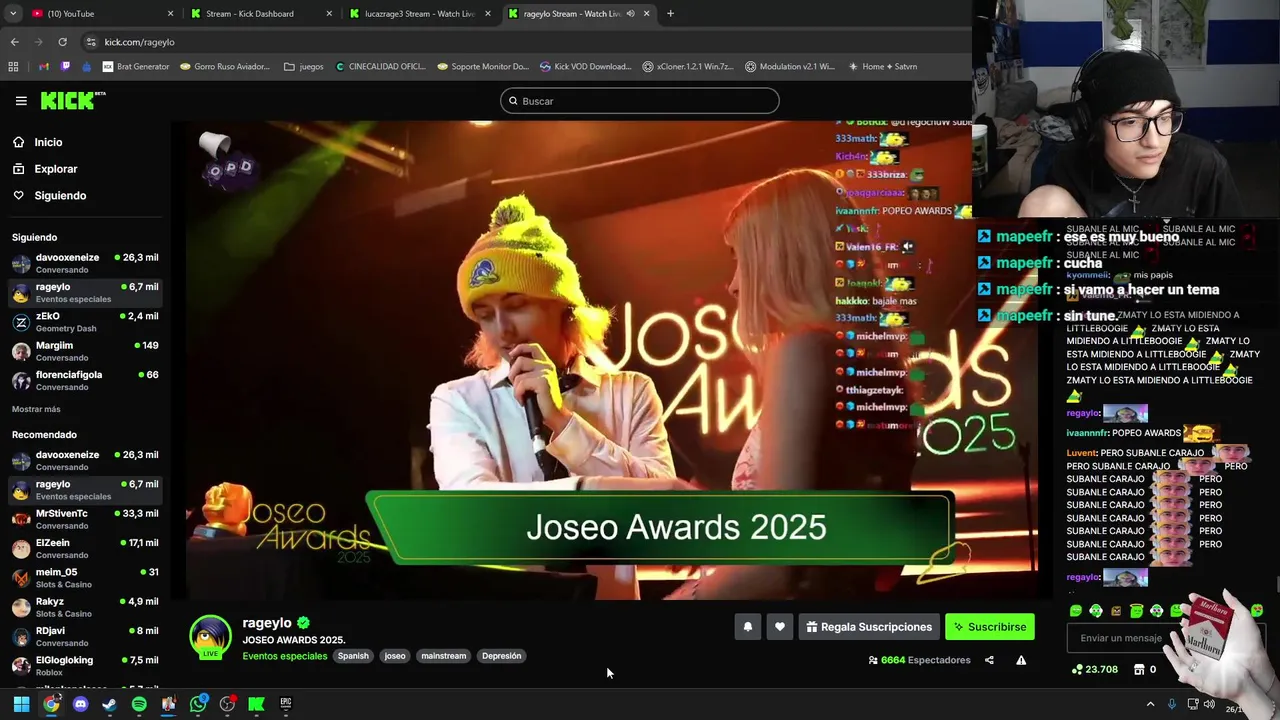The height and width of the screenshot is (720, 1280).
Task: Select zEkO Geometry Dash channel
Action: point(85,322)
